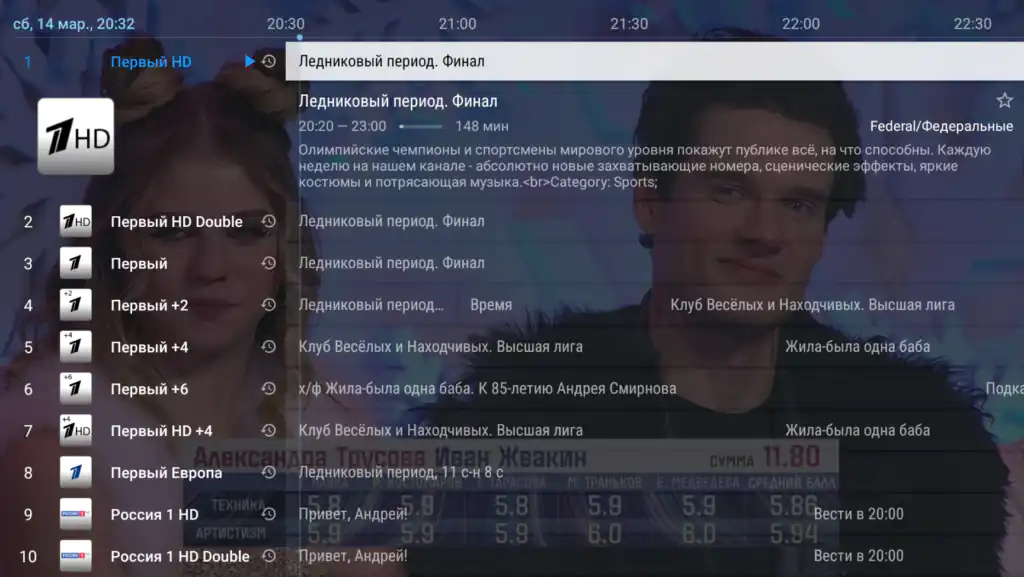Open archive icon for Первый Европа
Viewport: 1024px width, 577px height.
(x=268, y=472)
